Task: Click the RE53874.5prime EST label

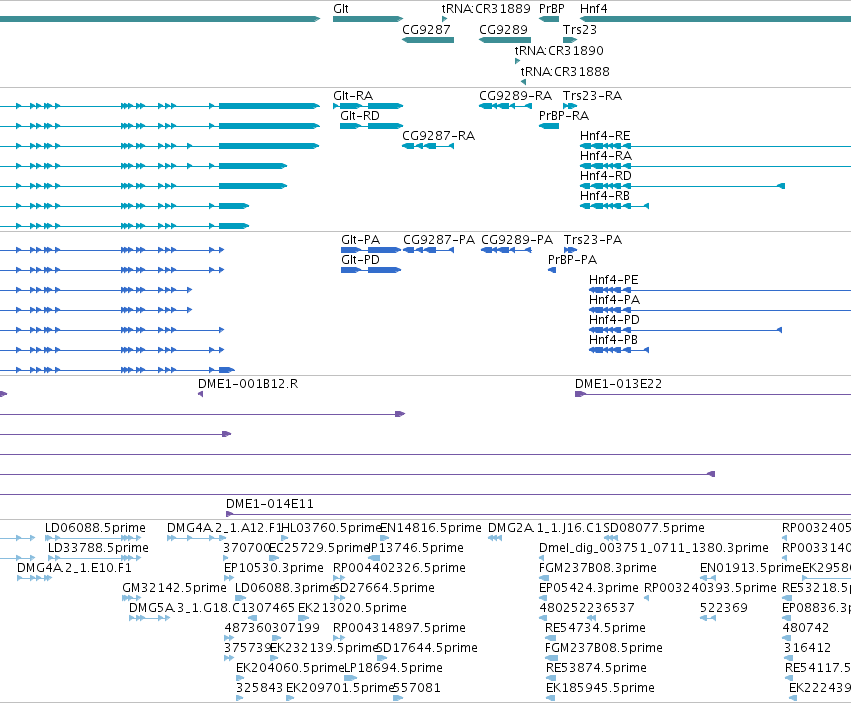Action: [596, 668]
